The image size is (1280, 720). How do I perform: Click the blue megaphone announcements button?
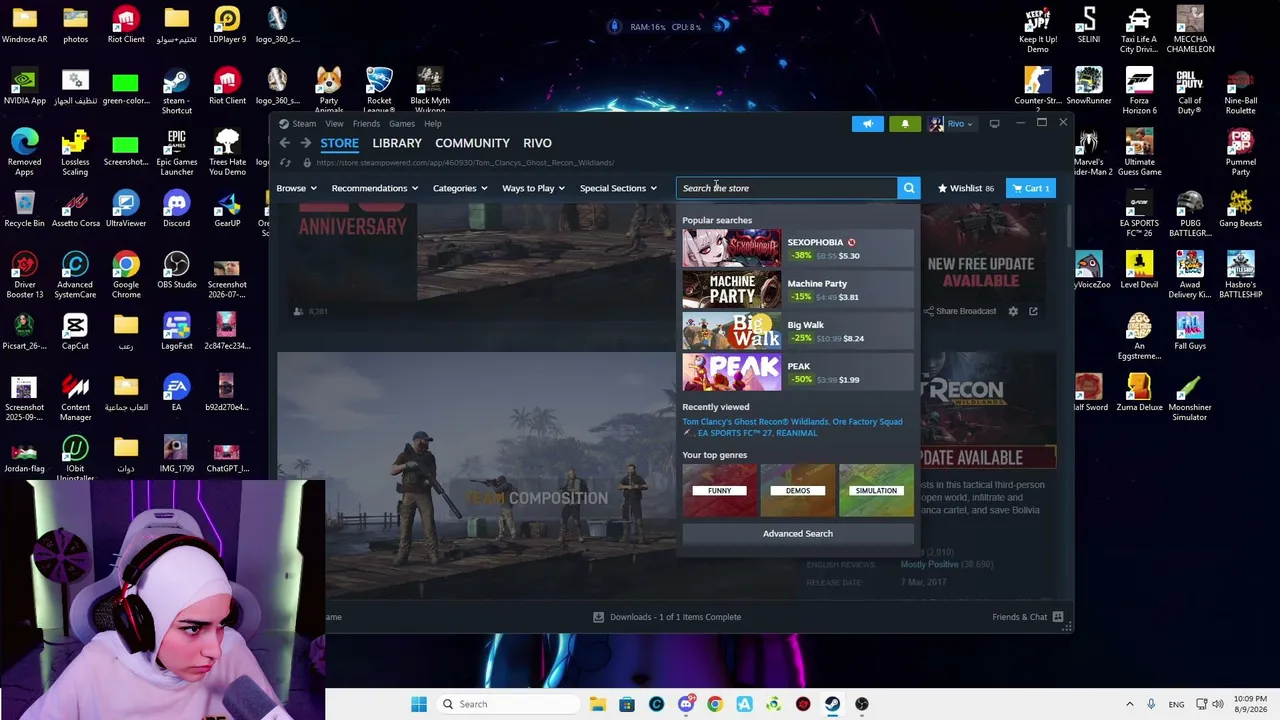pos(867,124)
